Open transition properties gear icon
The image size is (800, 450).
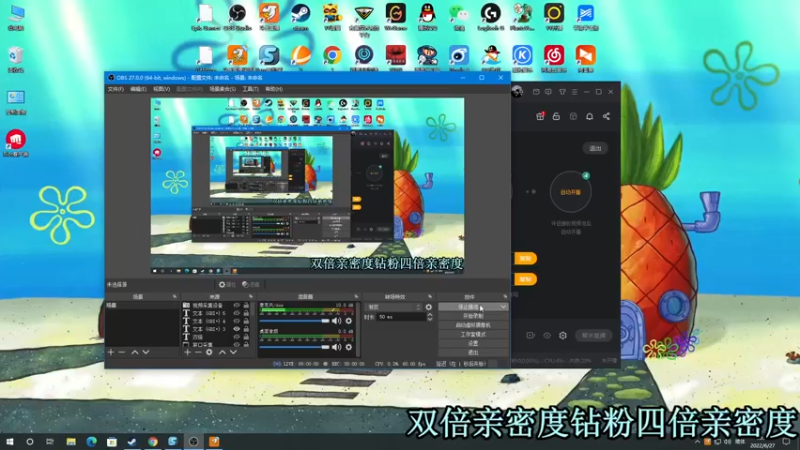click(x=429, y=307)
